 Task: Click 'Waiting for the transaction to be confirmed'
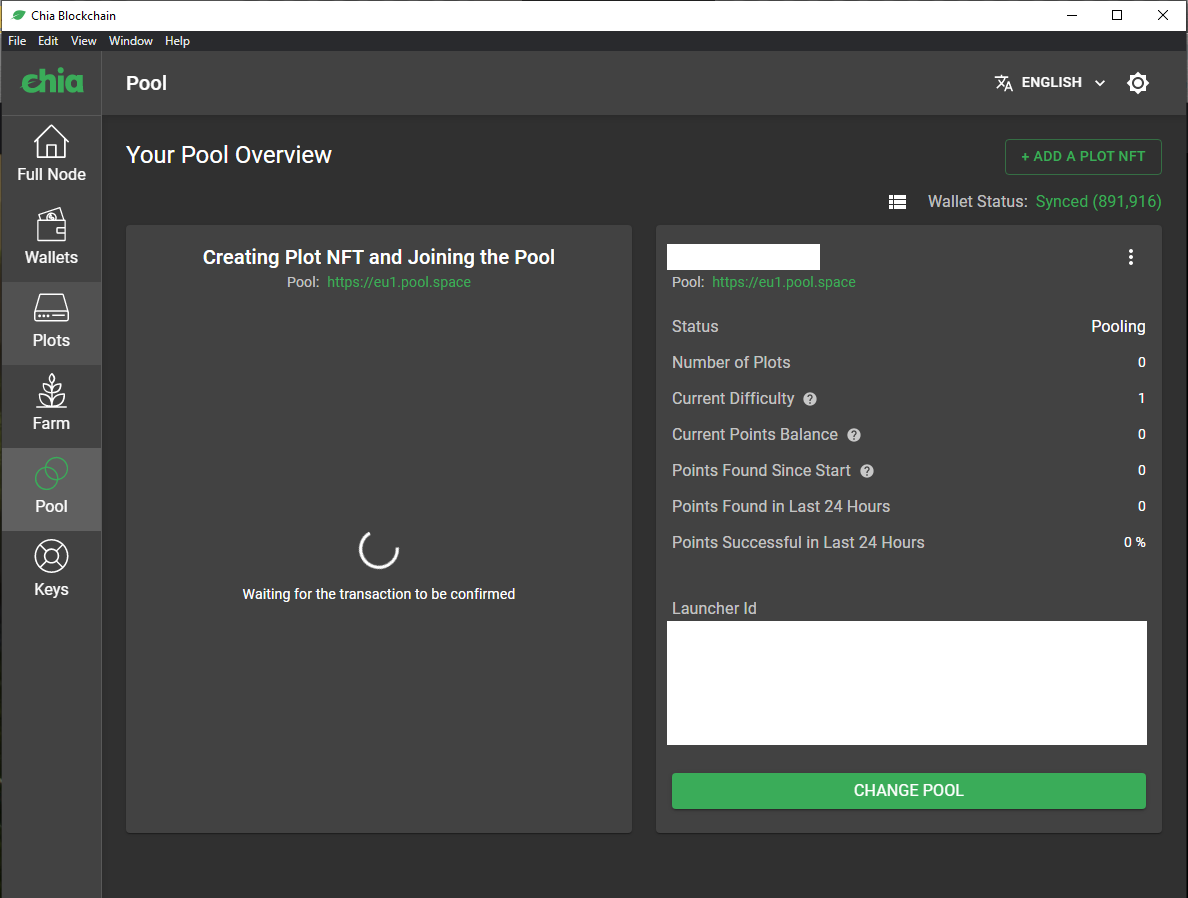click(379, 594)
